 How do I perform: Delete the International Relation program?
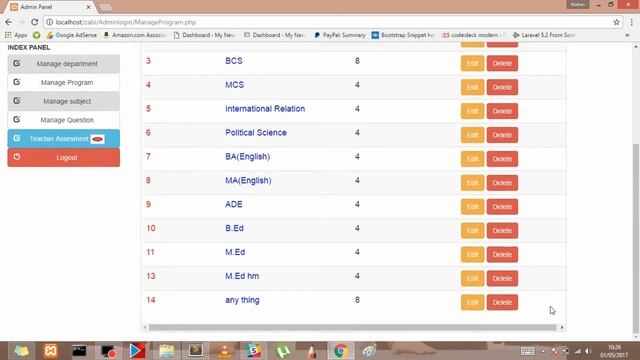tap(502, 111)
